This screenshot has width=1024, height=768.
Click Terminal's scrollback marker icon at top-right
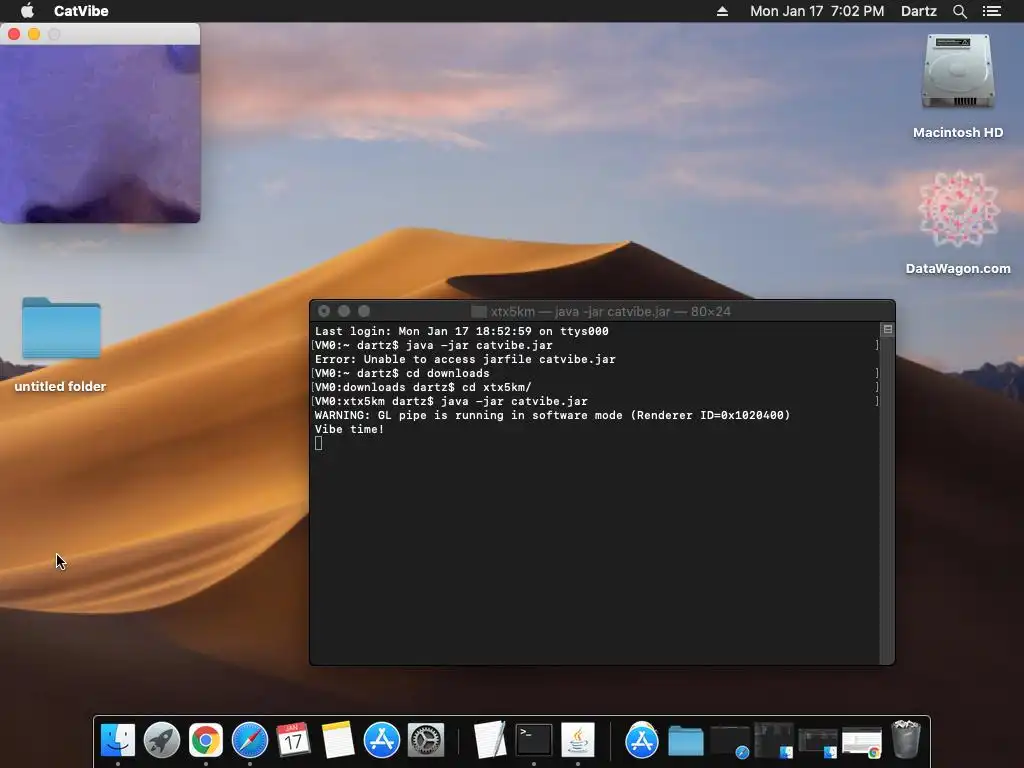point(888,329)
